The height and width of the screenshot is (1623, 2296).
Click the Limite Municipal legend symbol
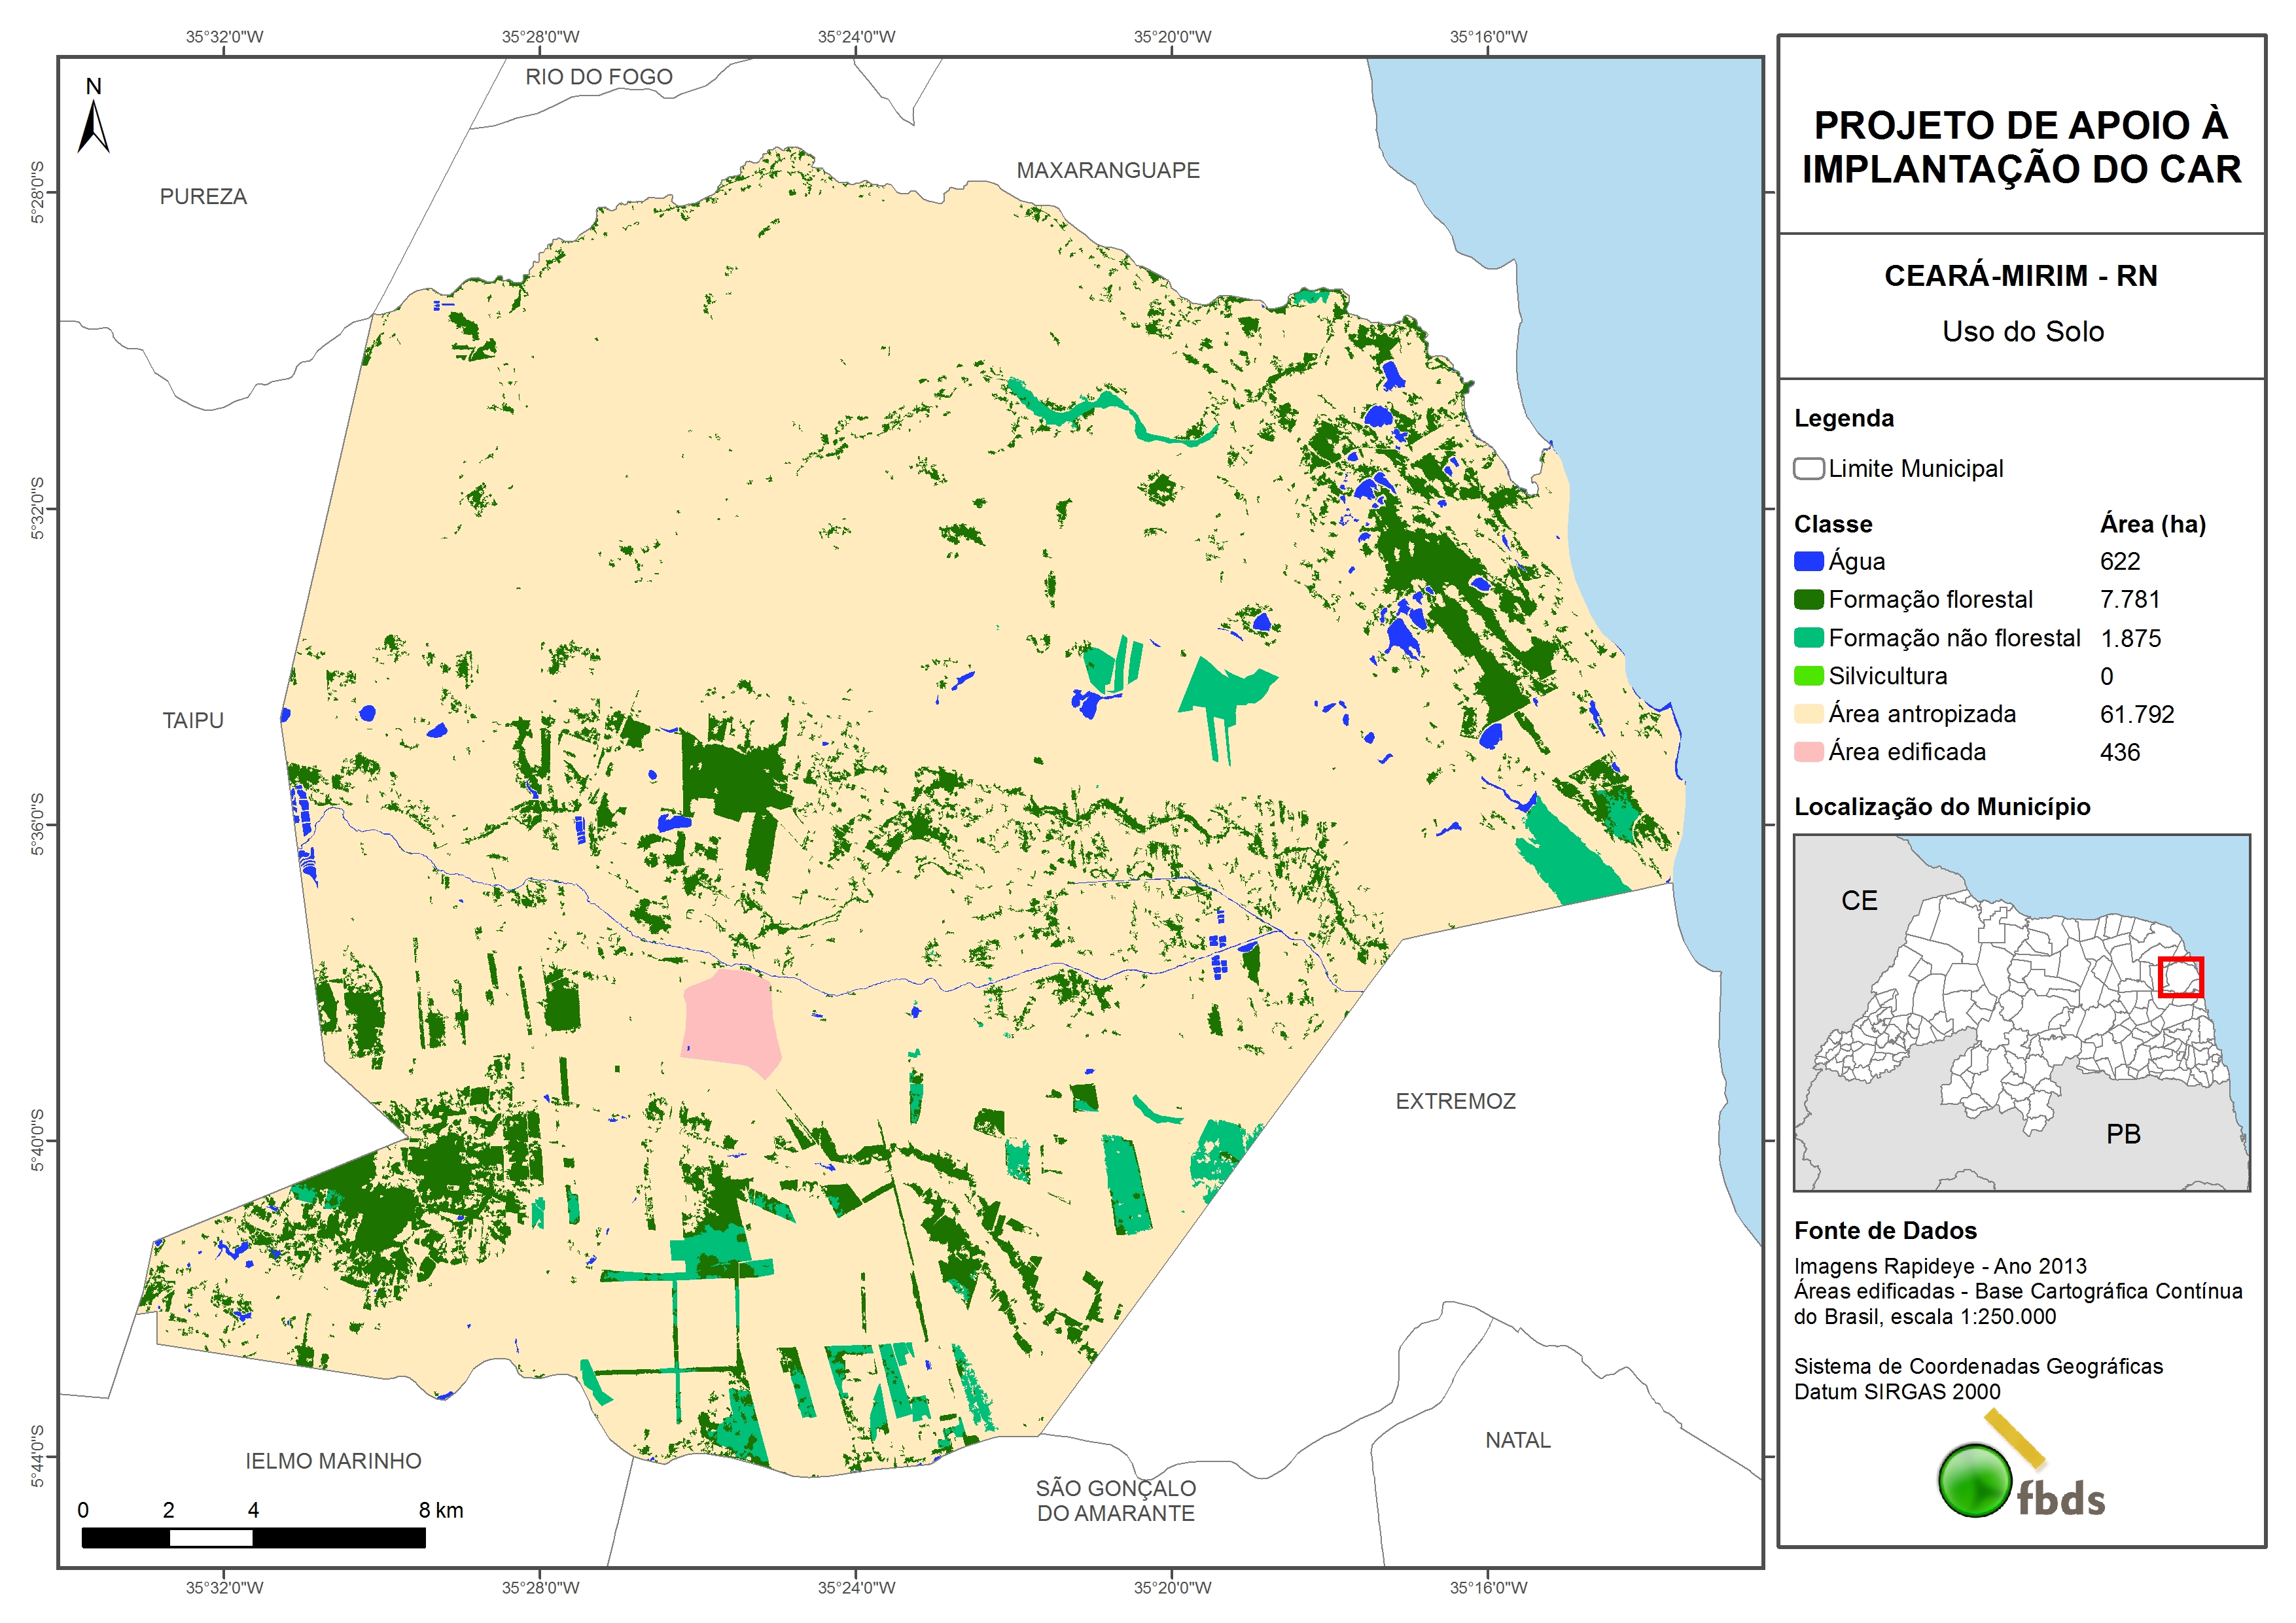click(1808, 468)
